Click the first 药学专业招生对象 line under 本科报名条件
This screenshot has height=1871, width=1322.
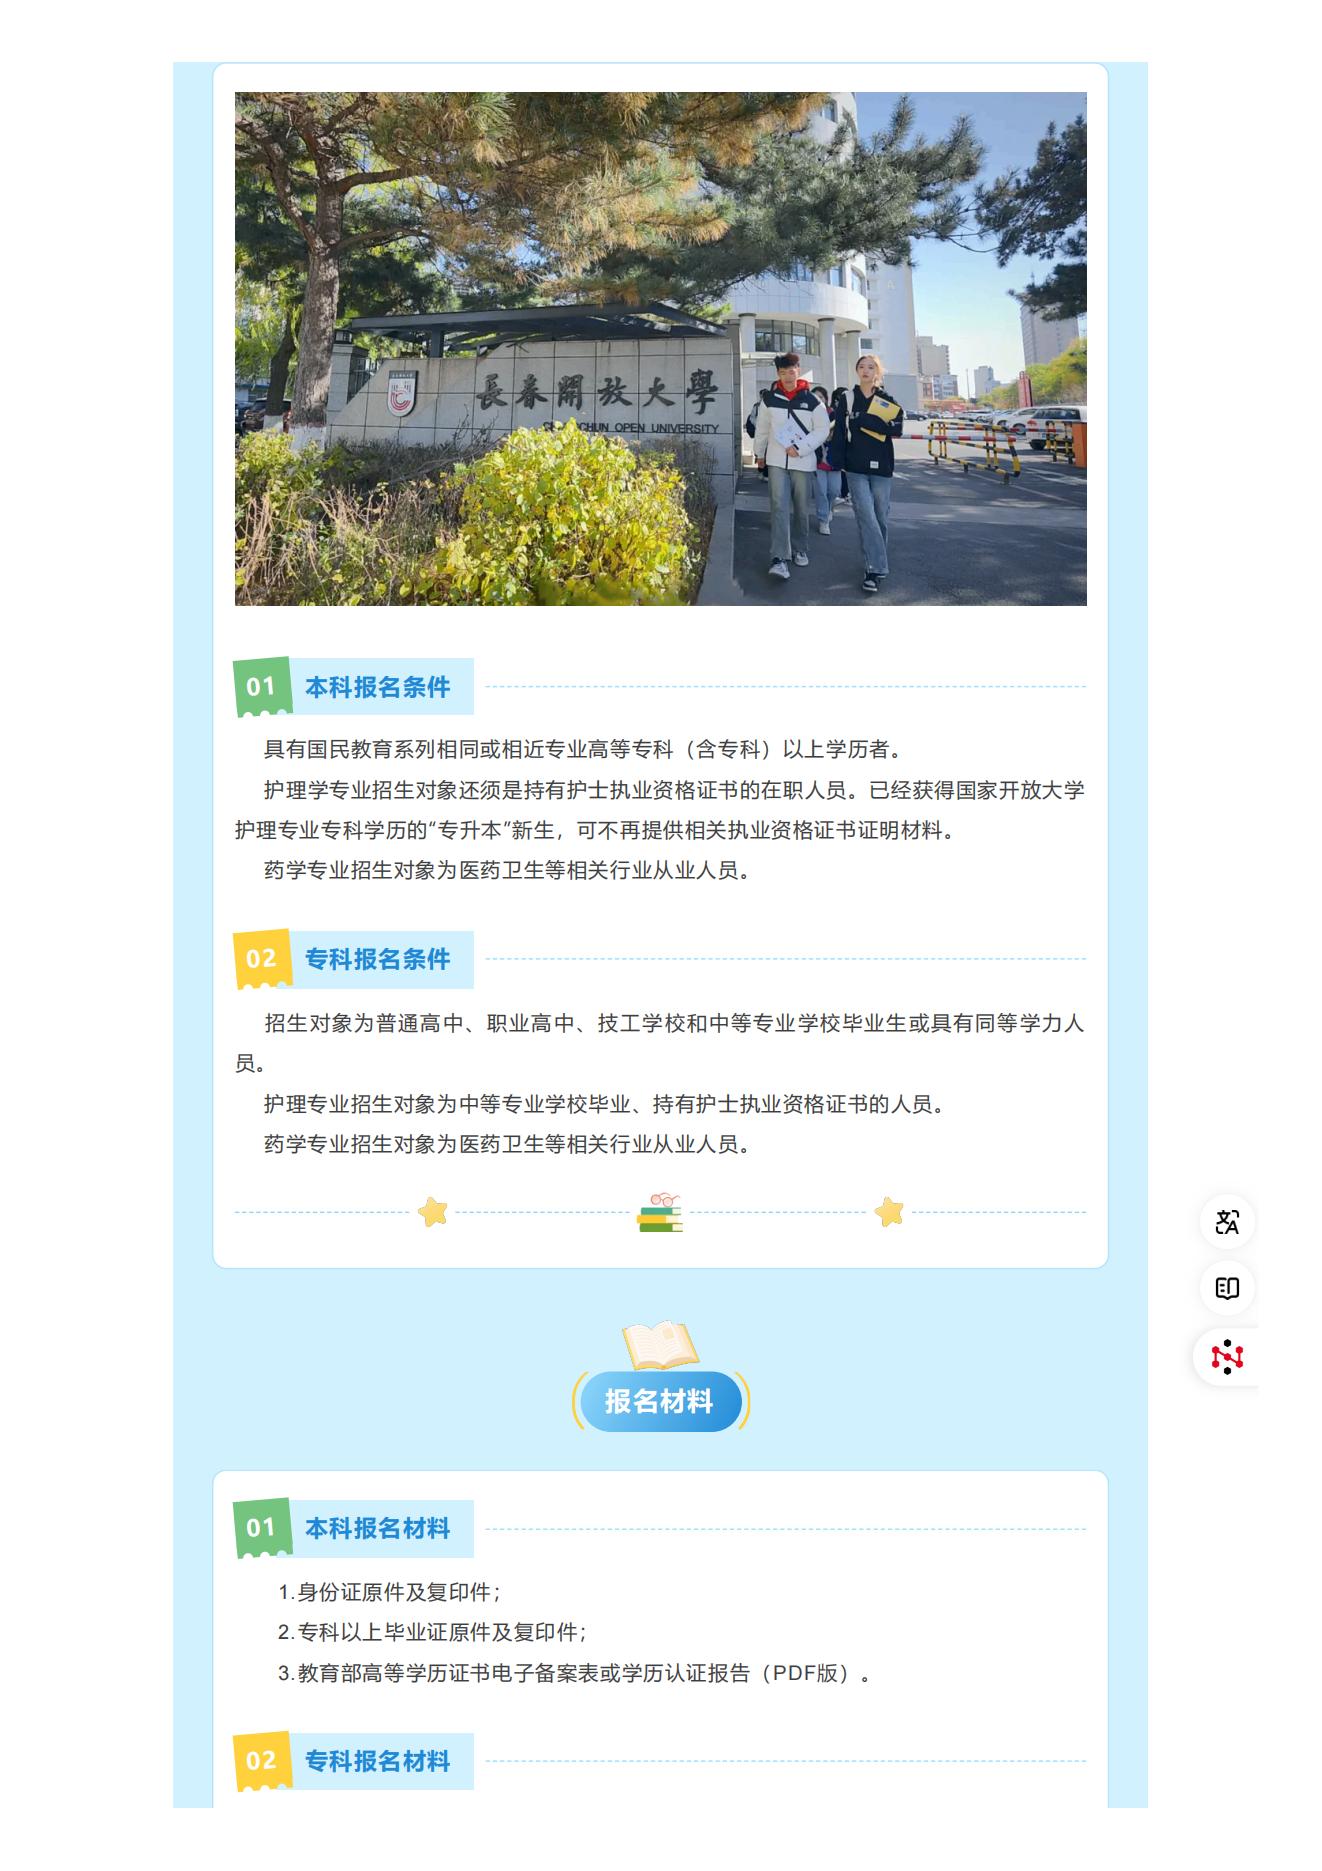pyautogui.click(x=507, y=870)
